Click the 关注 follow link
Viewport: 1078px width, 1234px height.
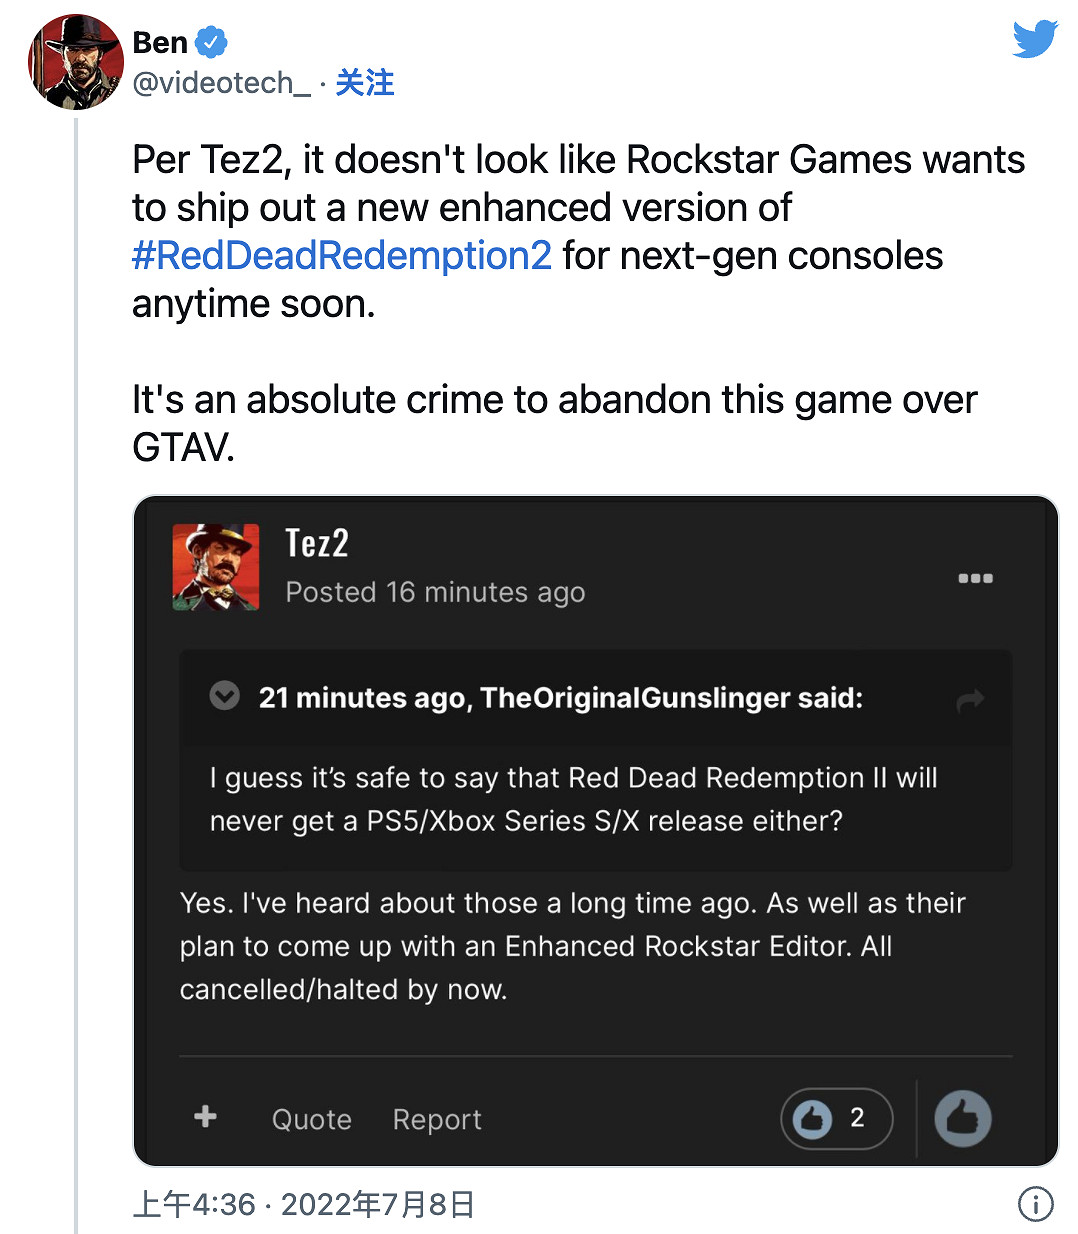pos(365,83)
